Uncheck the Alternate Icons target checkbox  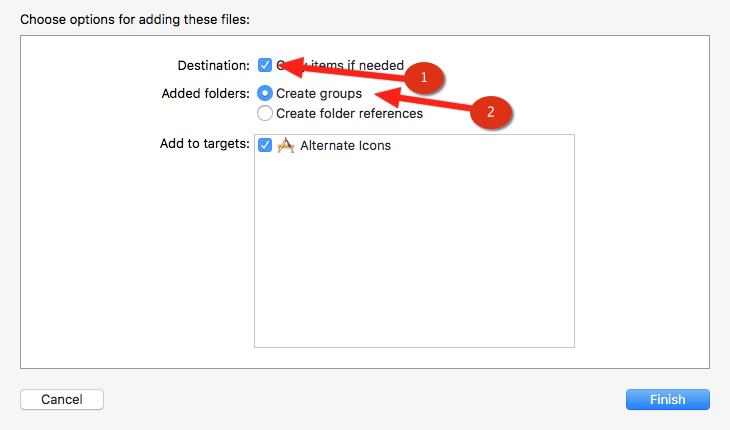coord(265,145)
